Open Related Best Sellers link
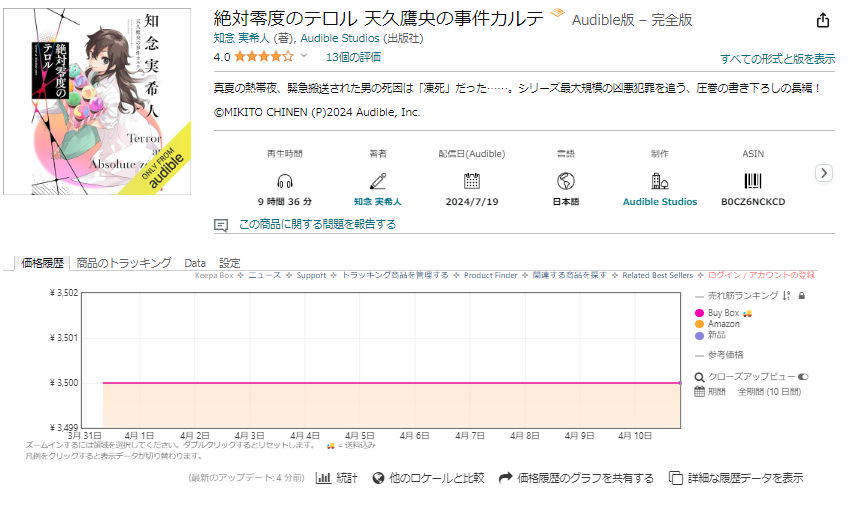This screenshot has width=852, height=518. pos(657,276)
